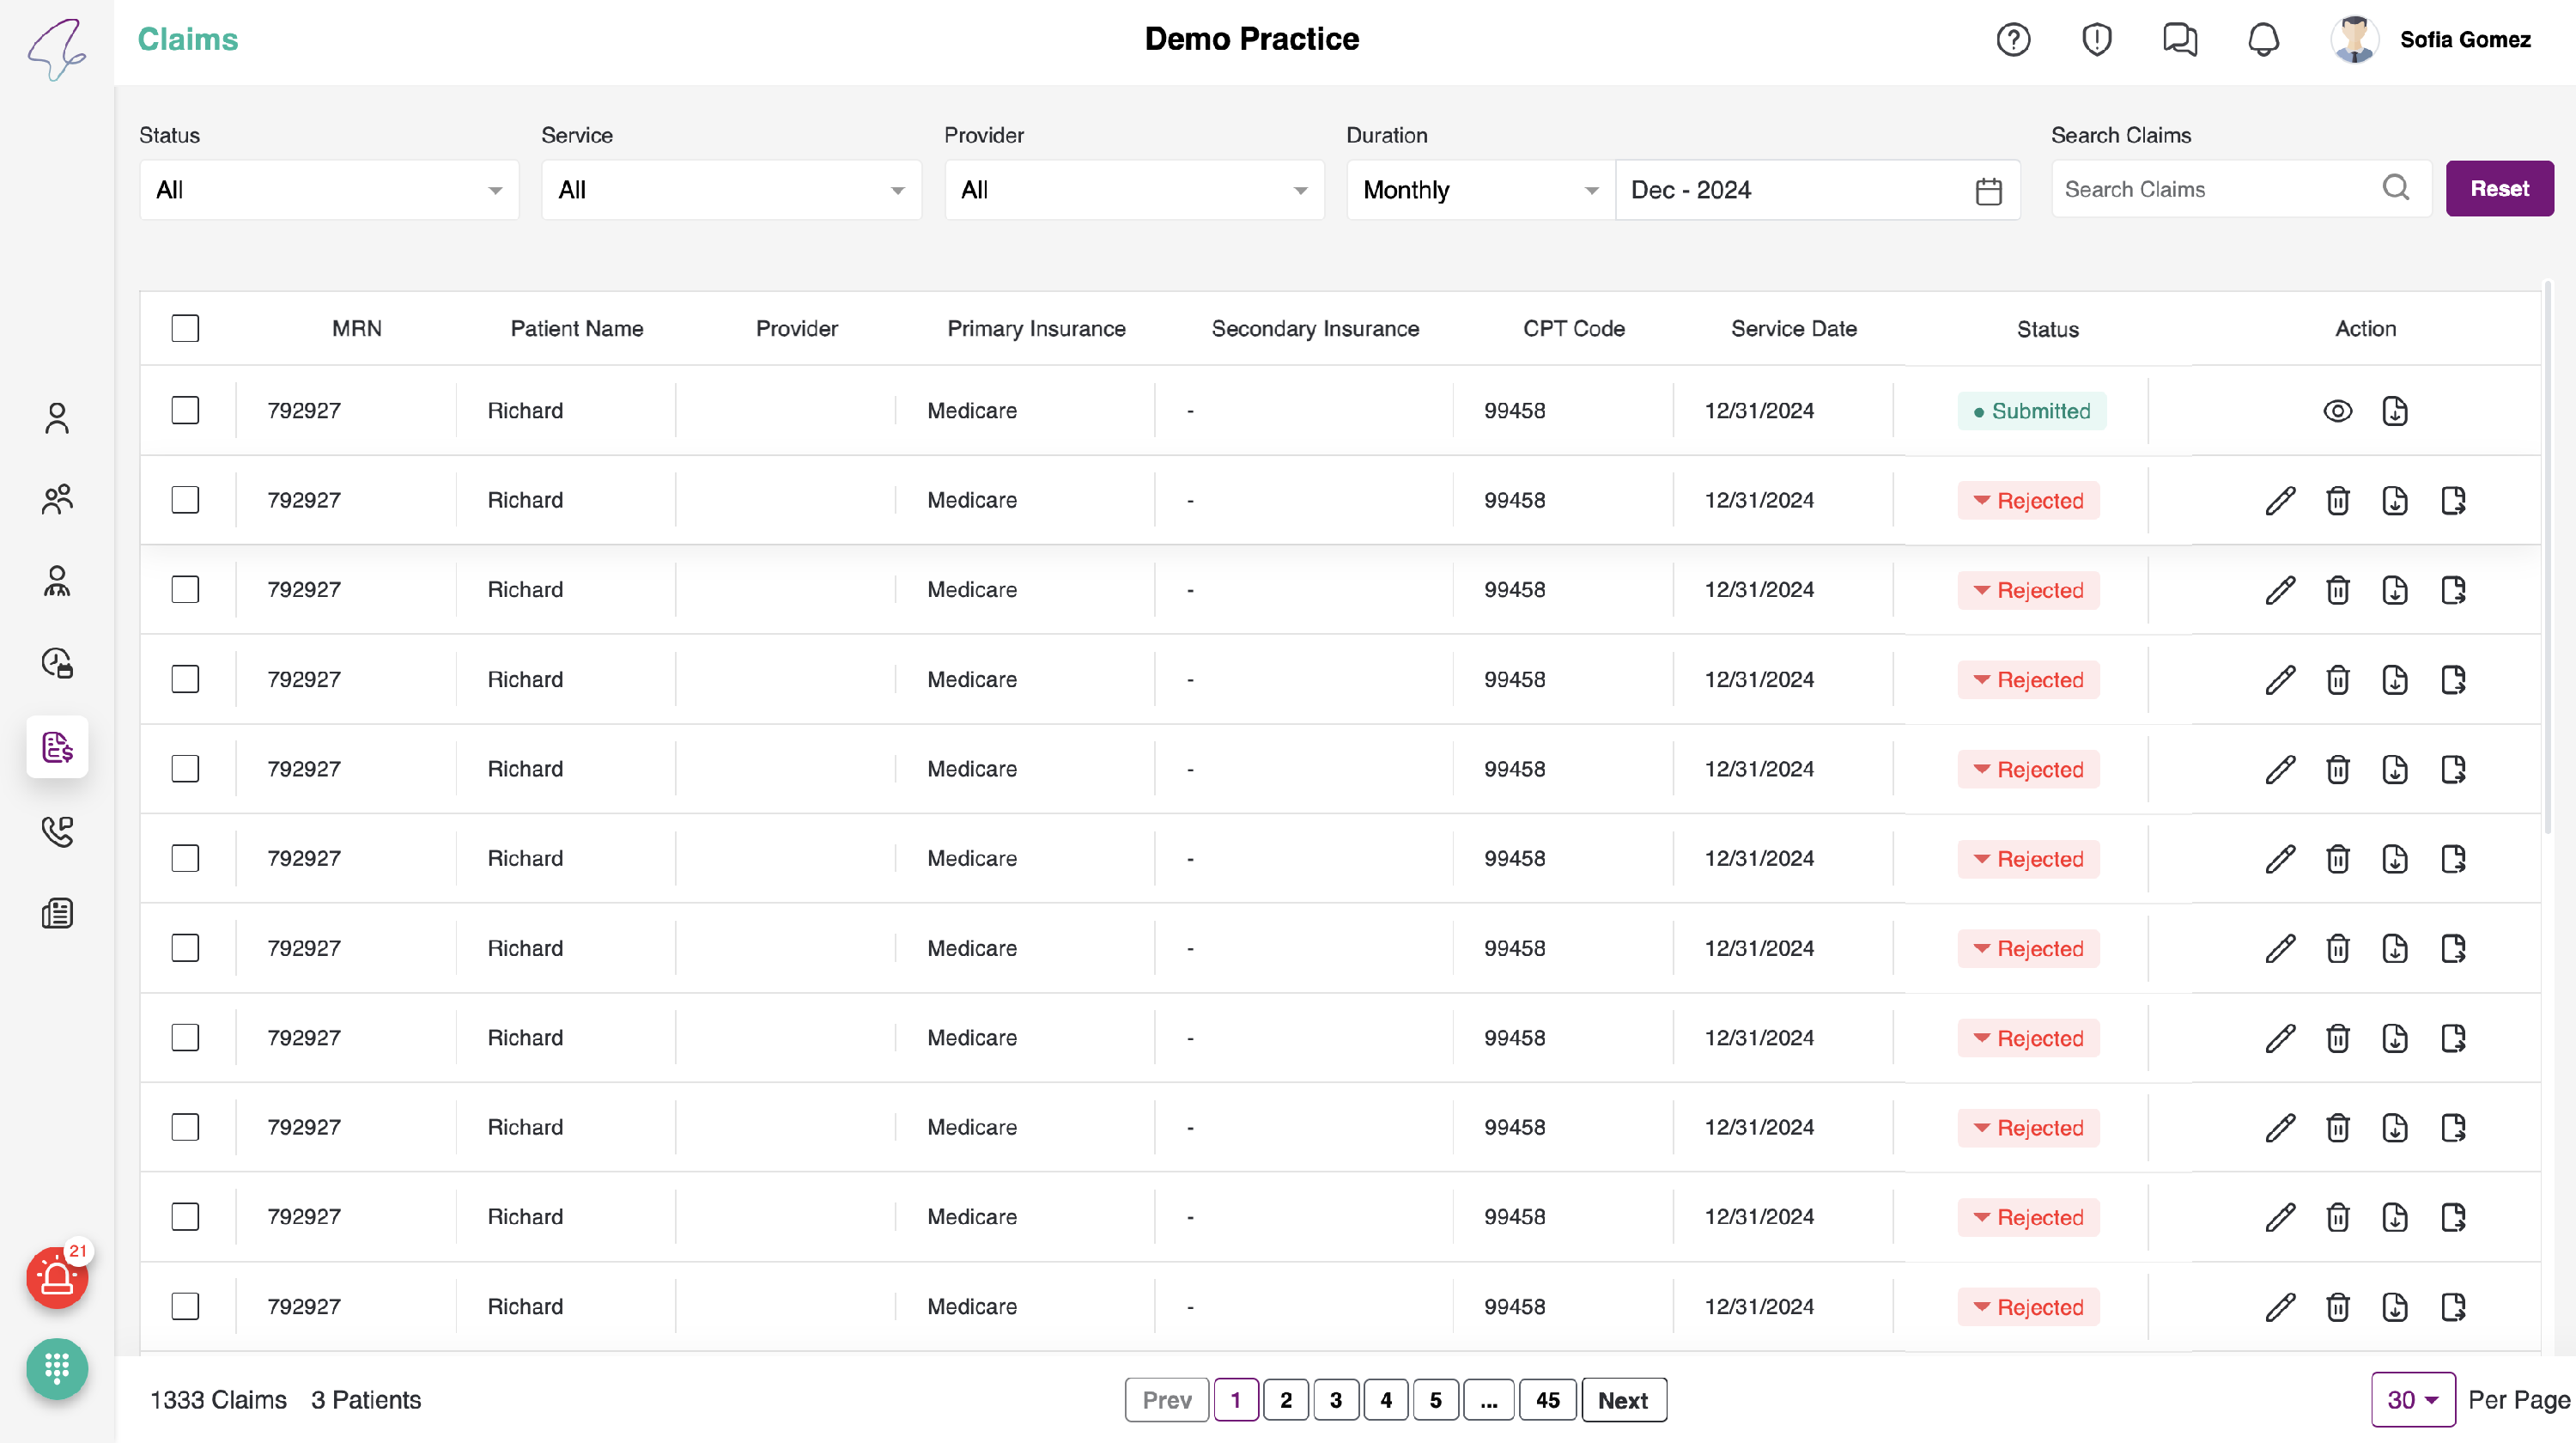Delete the second Rejected claim with the trash icon
2576x1443 pixels.
[x=2337, y=590]
